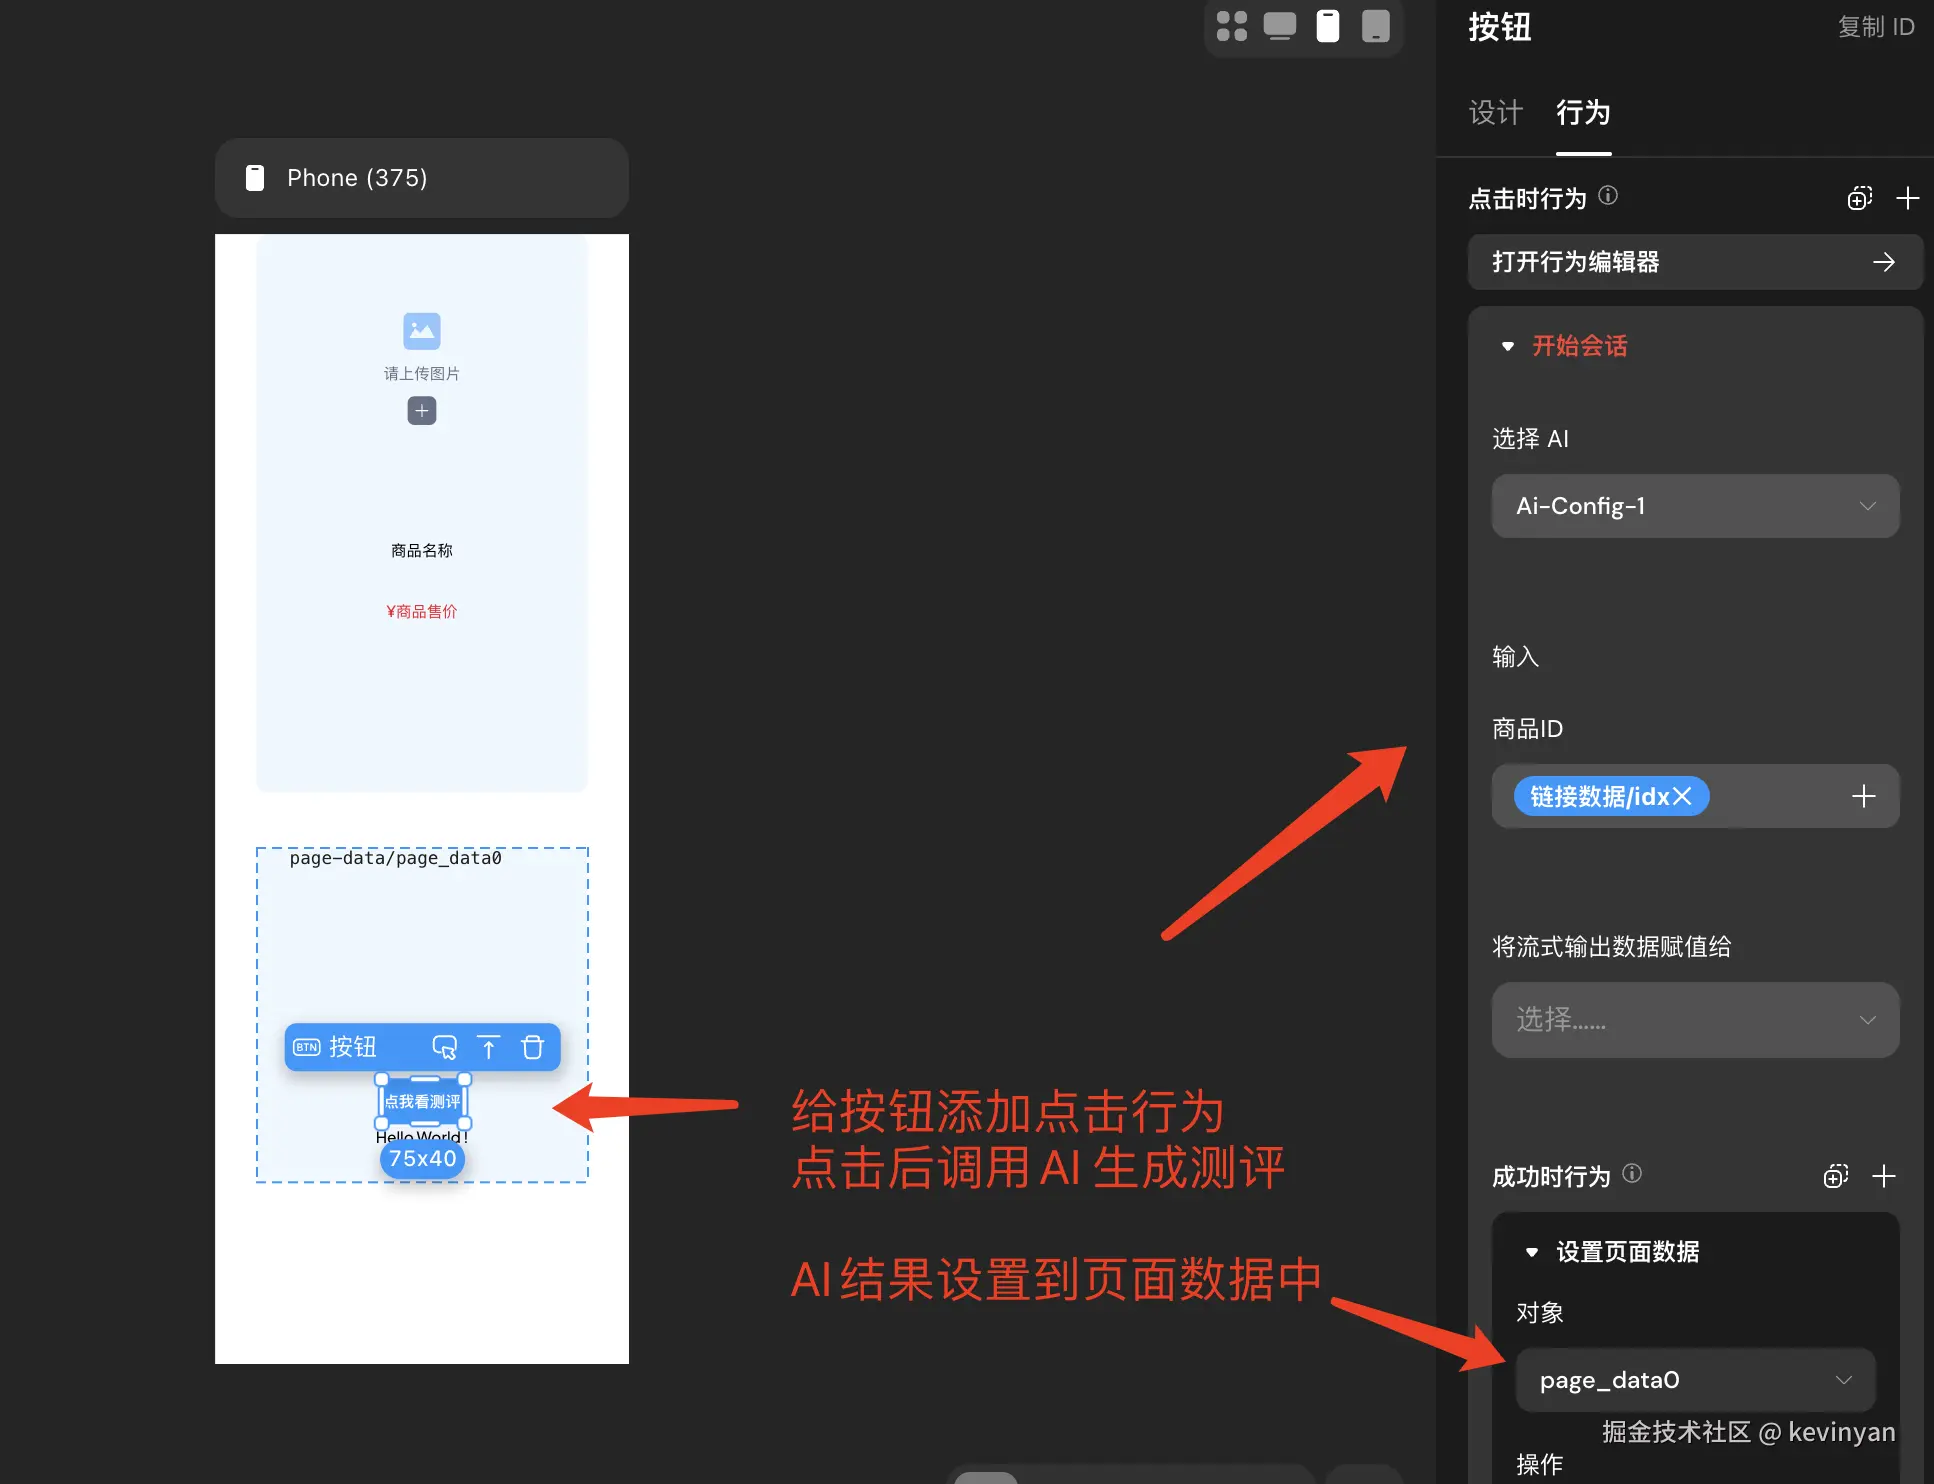Click copy icon beside 点击时行为 plus
This screenshot has width=1934, height=1484.
click(1859, 198)
